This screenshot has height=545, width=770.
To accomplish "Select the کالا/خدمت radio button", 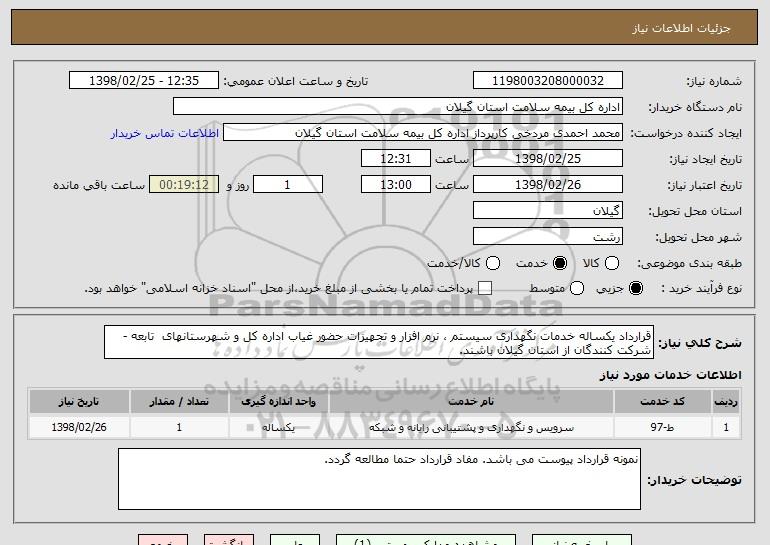I will (493, 263).
